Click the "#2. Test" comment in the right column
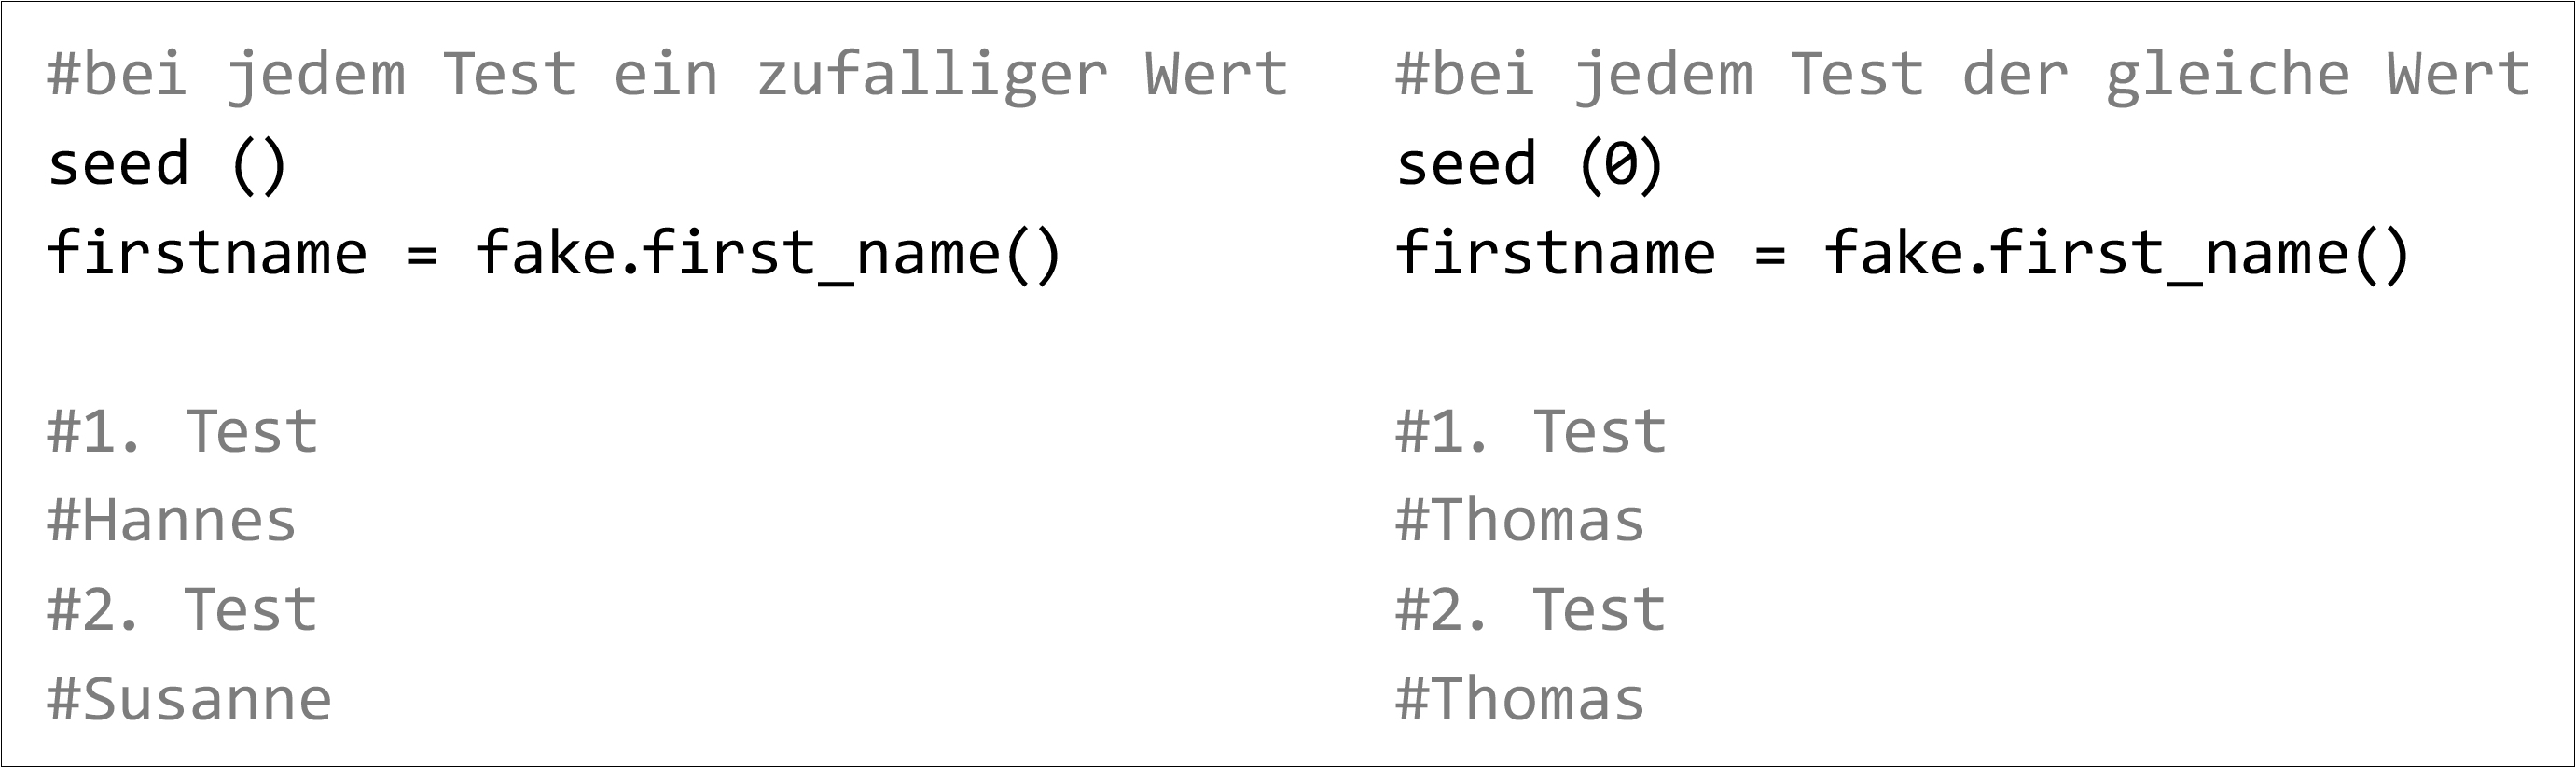The width and height of the screenshot is (2576, 768). [x=1530, y=610]
